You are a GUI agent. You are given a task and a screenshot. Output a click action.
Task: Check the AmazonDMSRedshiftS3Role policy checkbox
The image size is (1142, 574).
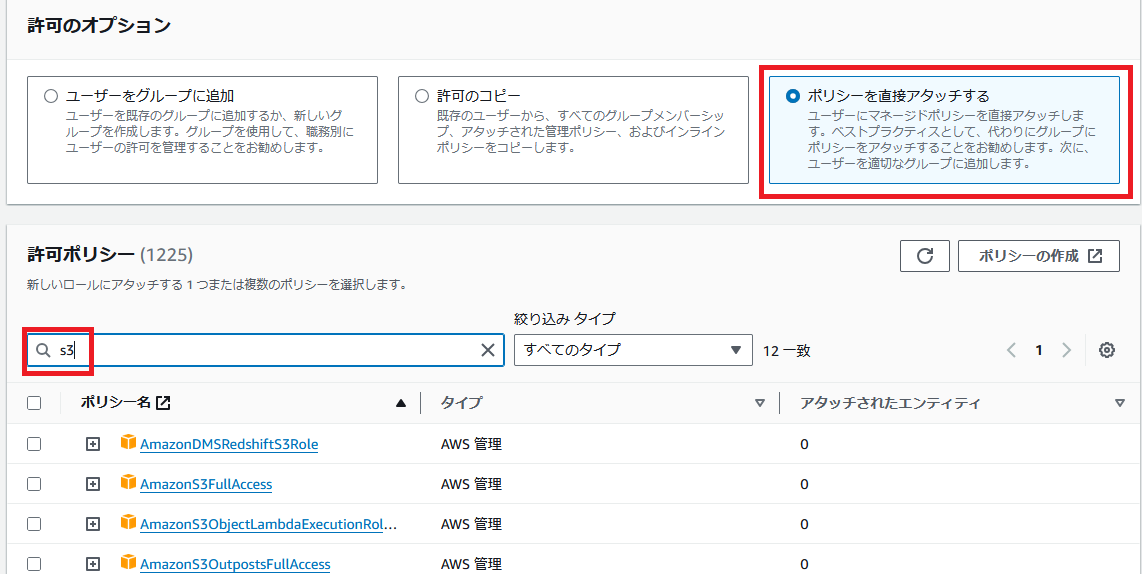(34, 444)
